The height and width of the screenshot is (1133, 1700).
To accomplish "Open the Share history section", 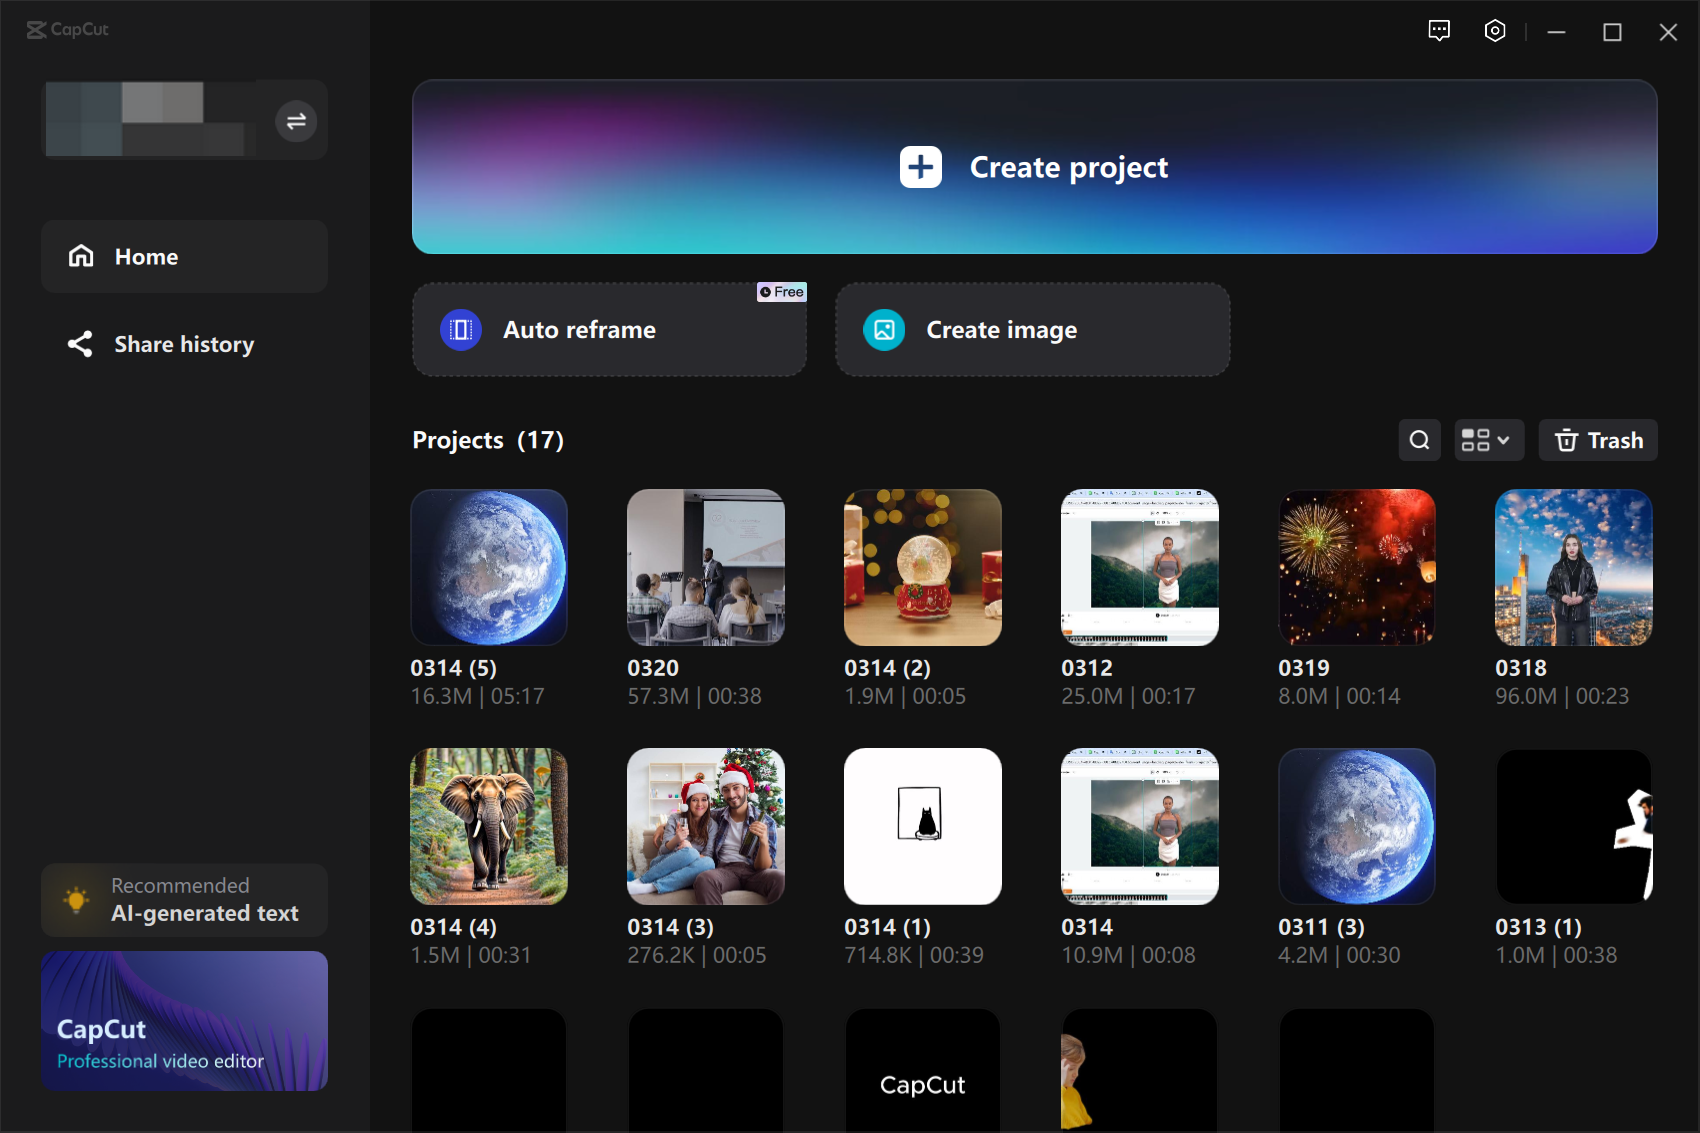I will [x=184, y=344].
